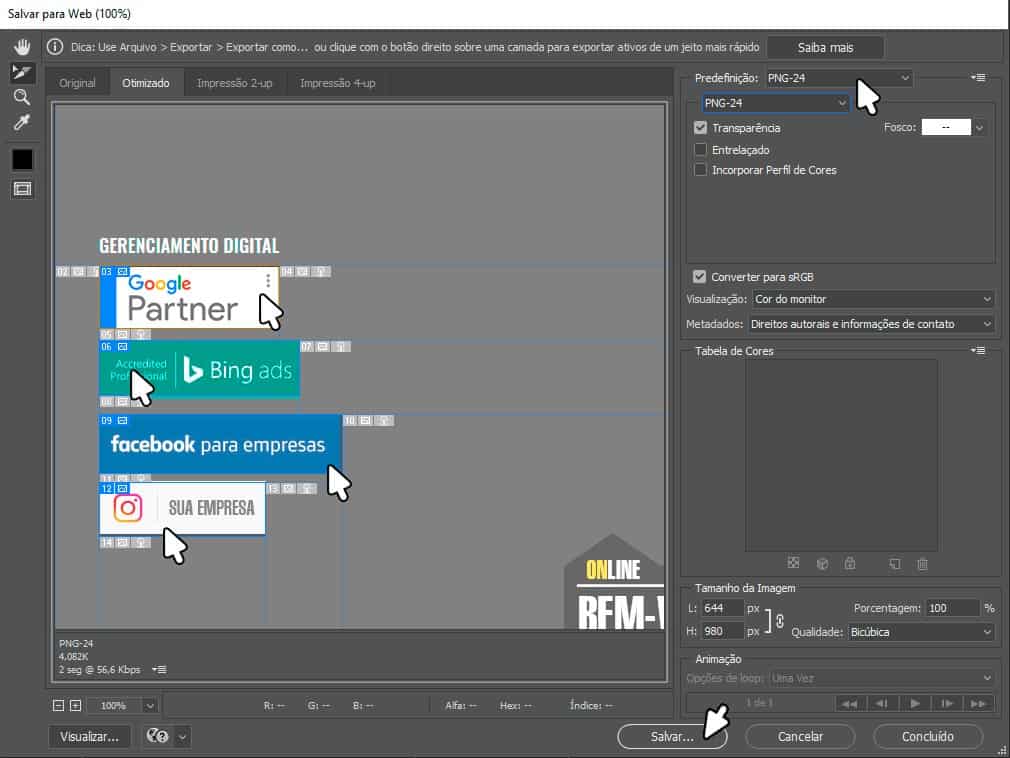This screenshot has height=758, width=1010.
Task: Click the info tip icon
Action: (55, 47)
